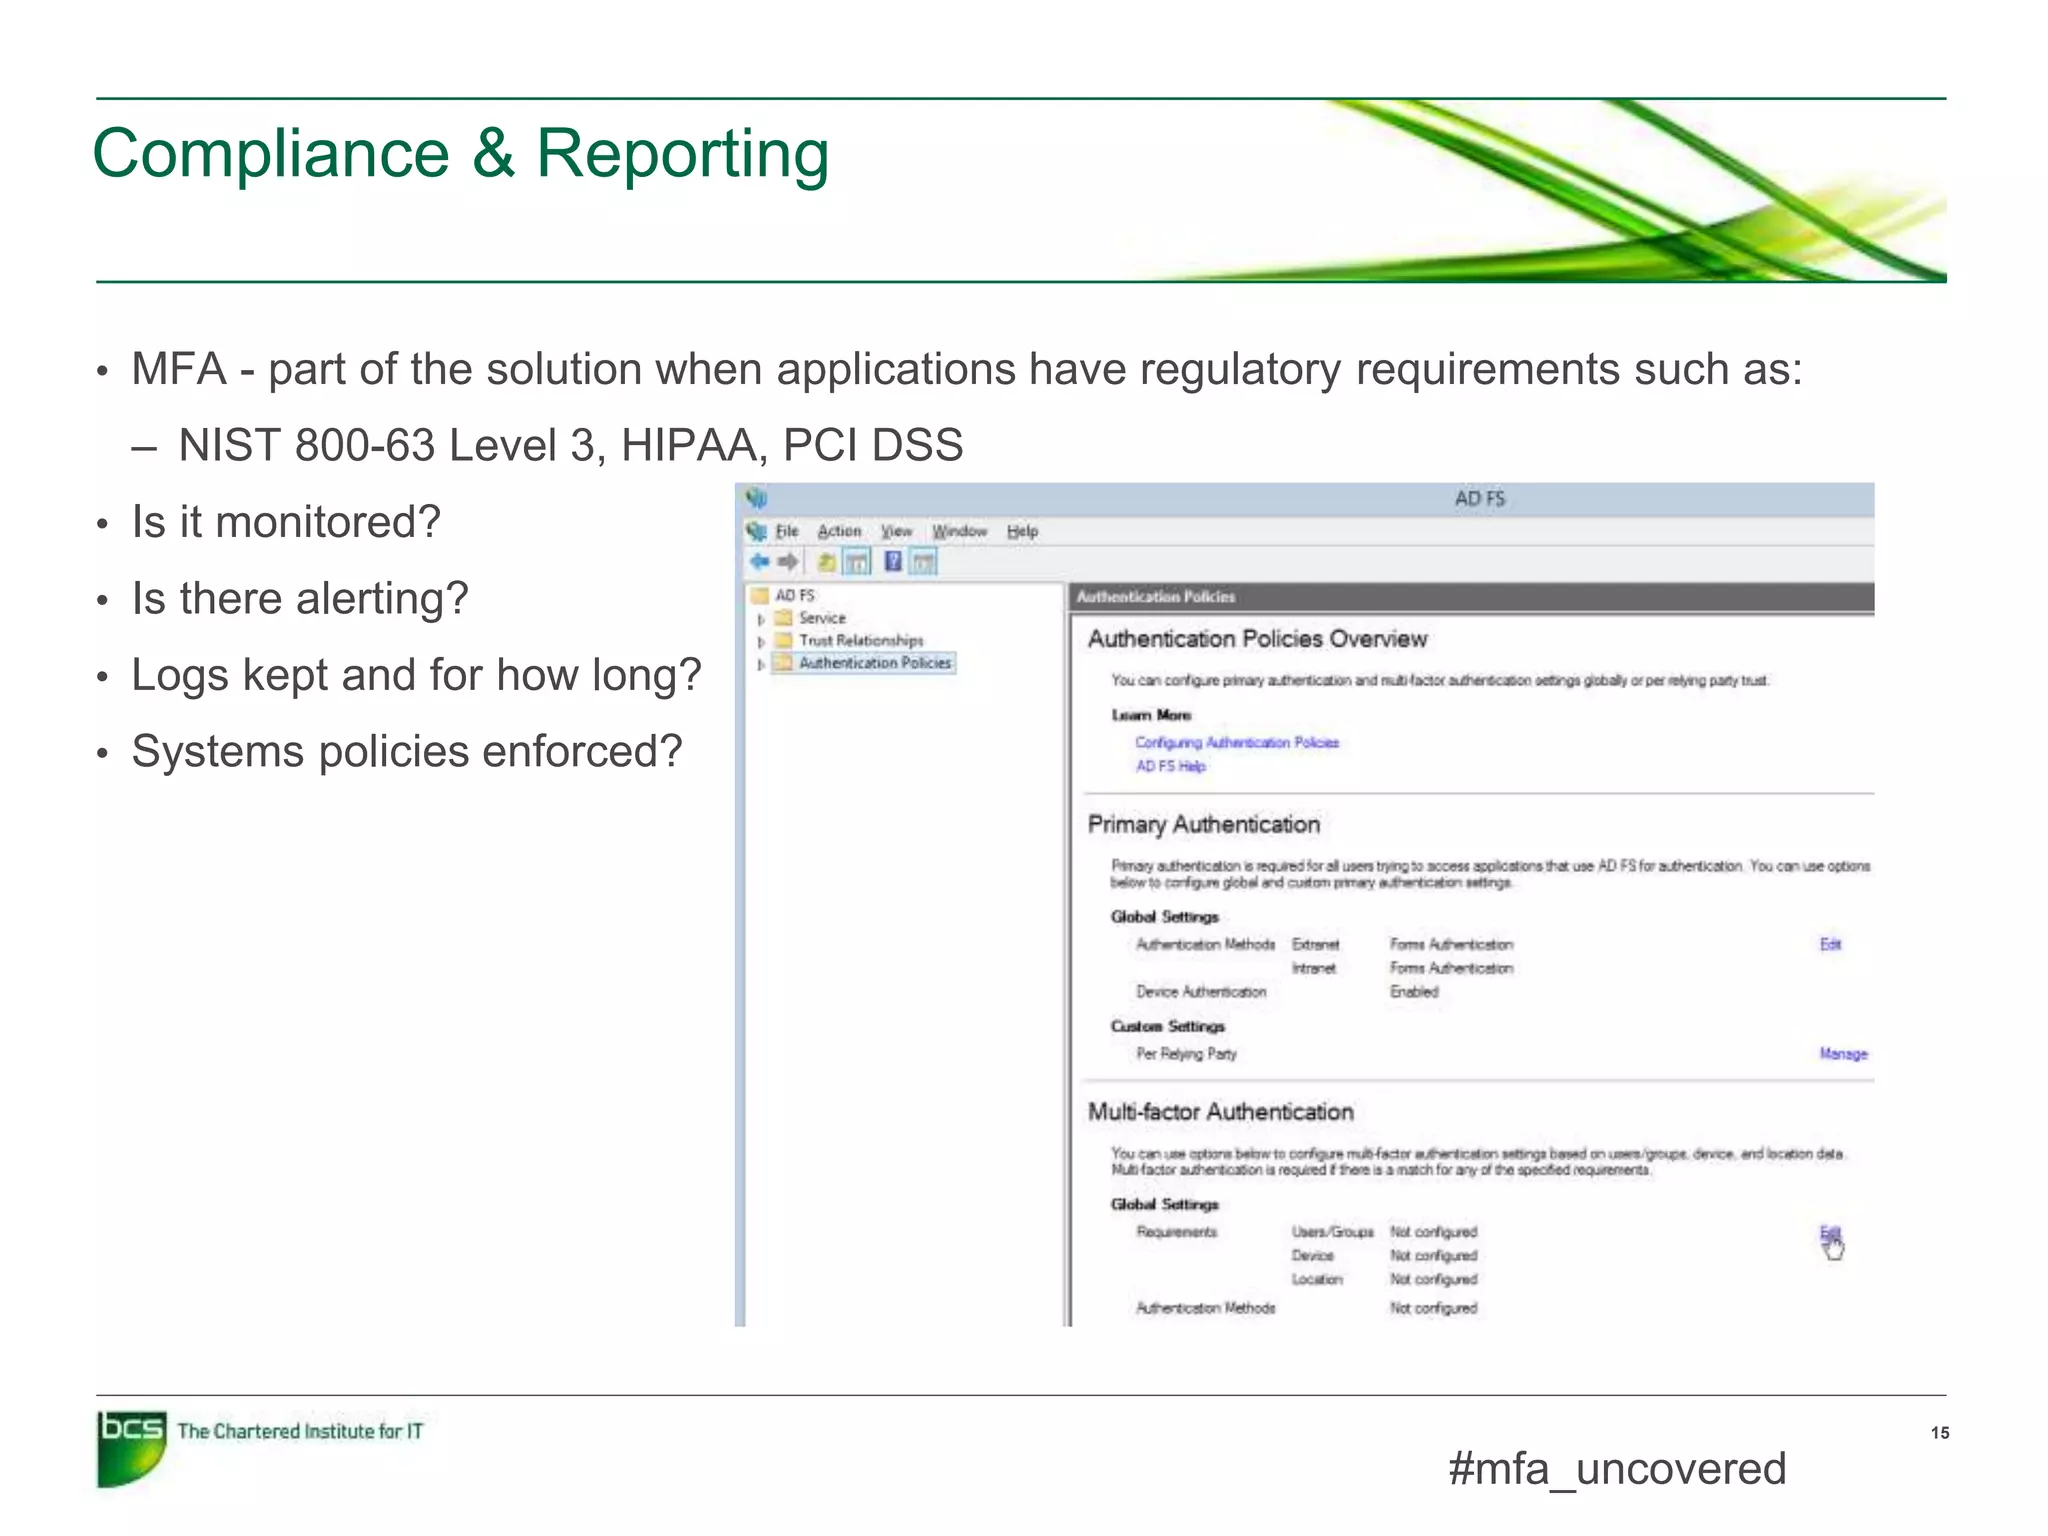Click the #mfa_uncovered hashtag text
Screen dimensions: 2048x1536
(1617, 1469)
